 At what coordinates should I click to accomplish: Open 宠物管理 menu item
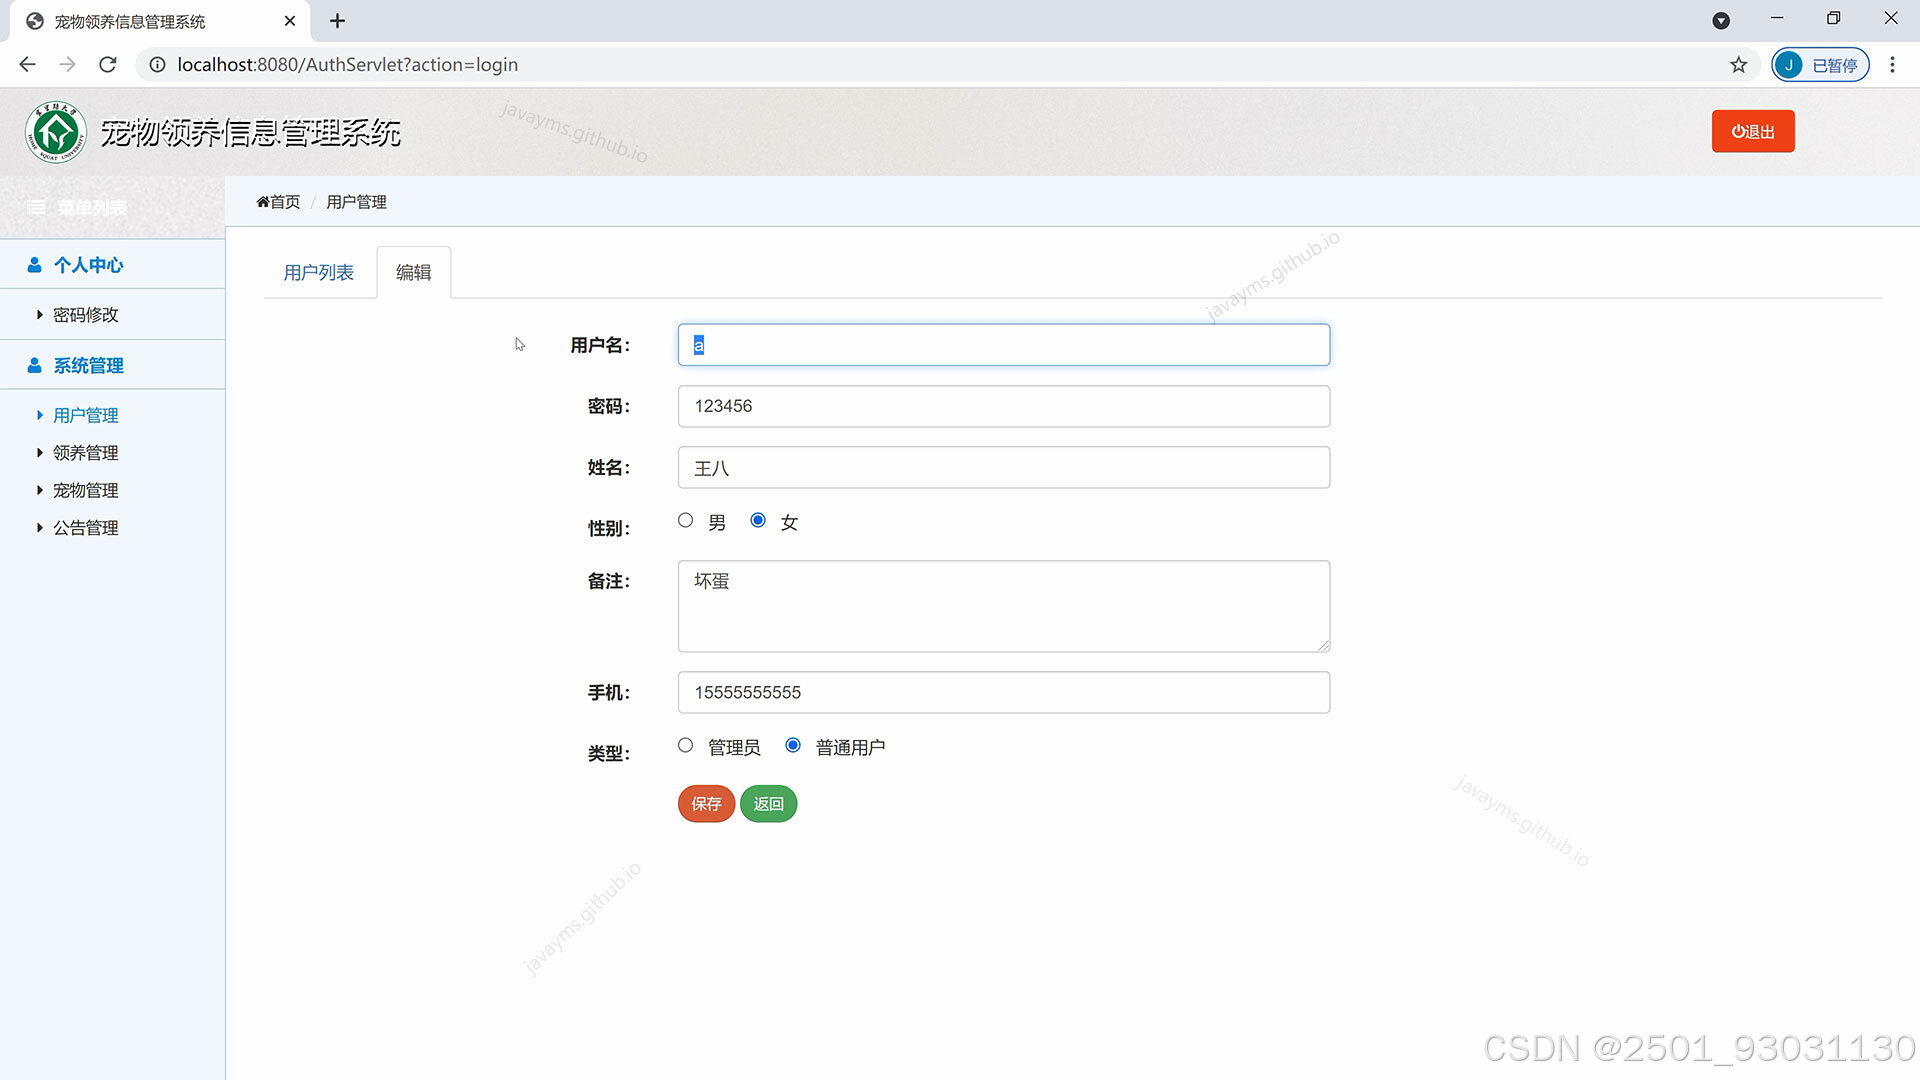86,490
